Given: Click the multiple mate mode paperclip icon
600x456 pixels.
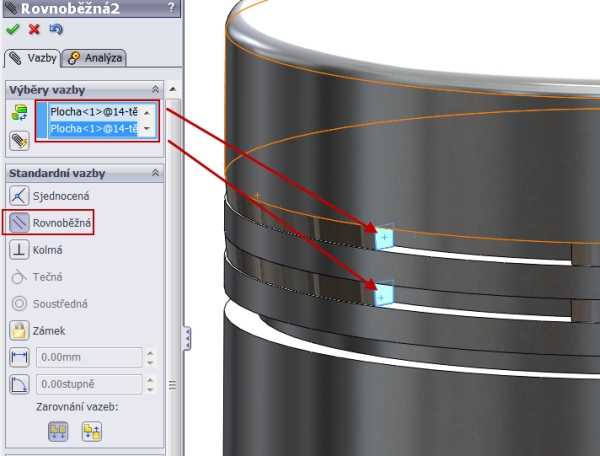Looking at the screenshot, I should tap(19, 141).
